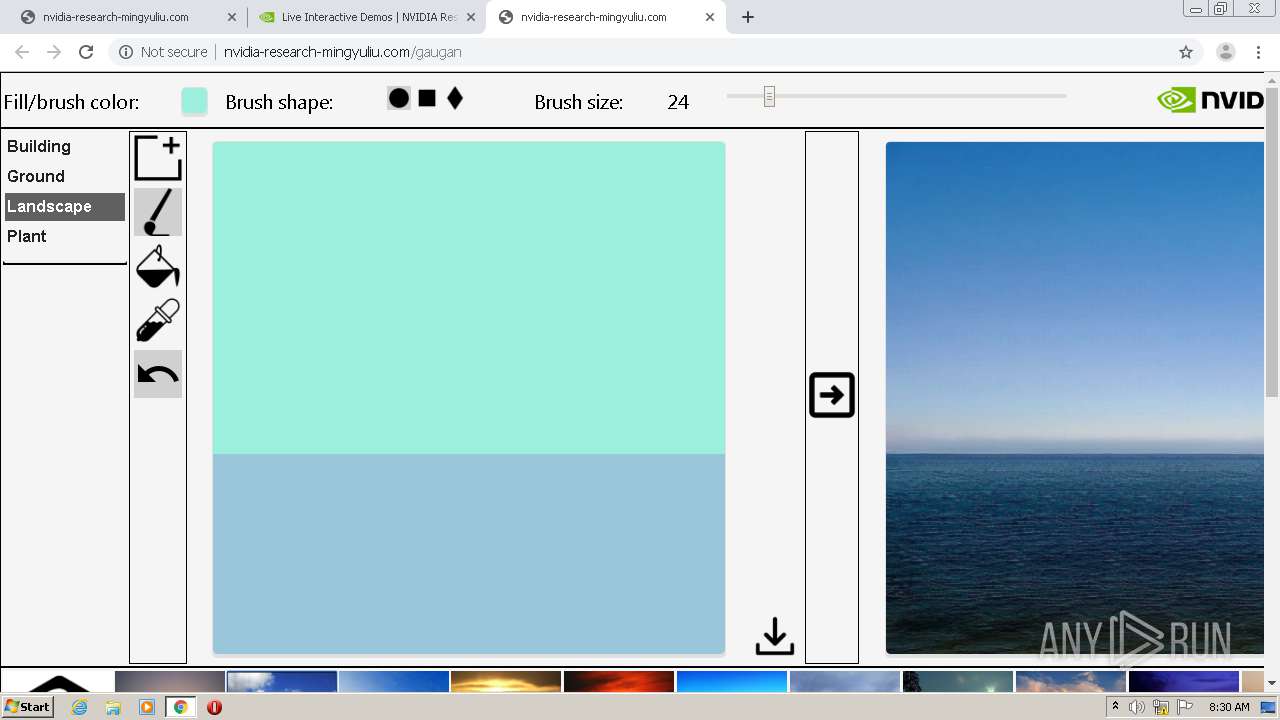Open a new browser tab
The height and width of the screenshot is (720, 1280).
[748, 17]
